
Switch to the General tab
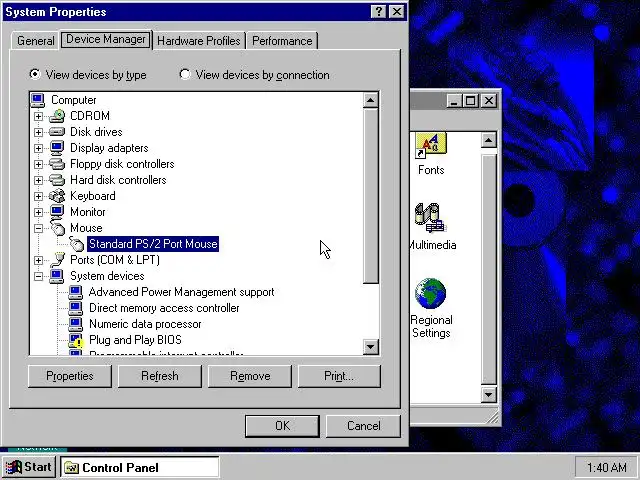36,41
